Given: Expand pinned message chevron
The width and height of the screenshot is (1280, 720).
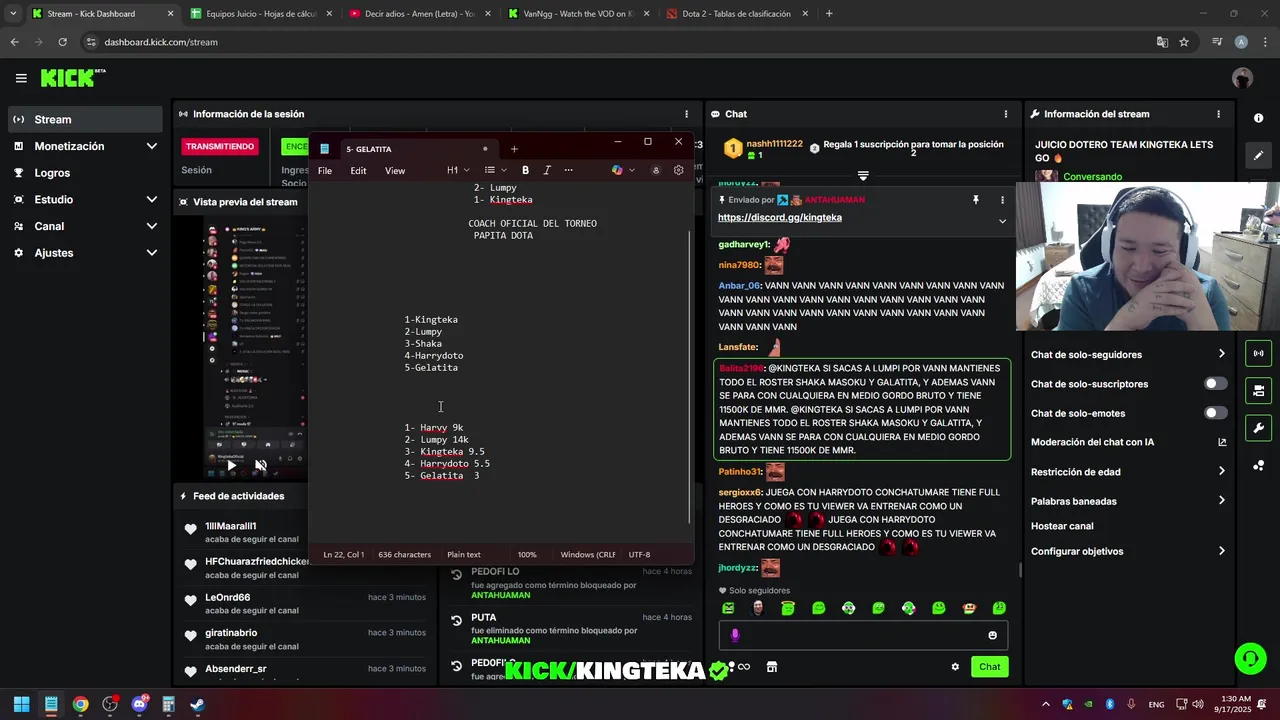Looking at the screenshot, I should 1002,221.
